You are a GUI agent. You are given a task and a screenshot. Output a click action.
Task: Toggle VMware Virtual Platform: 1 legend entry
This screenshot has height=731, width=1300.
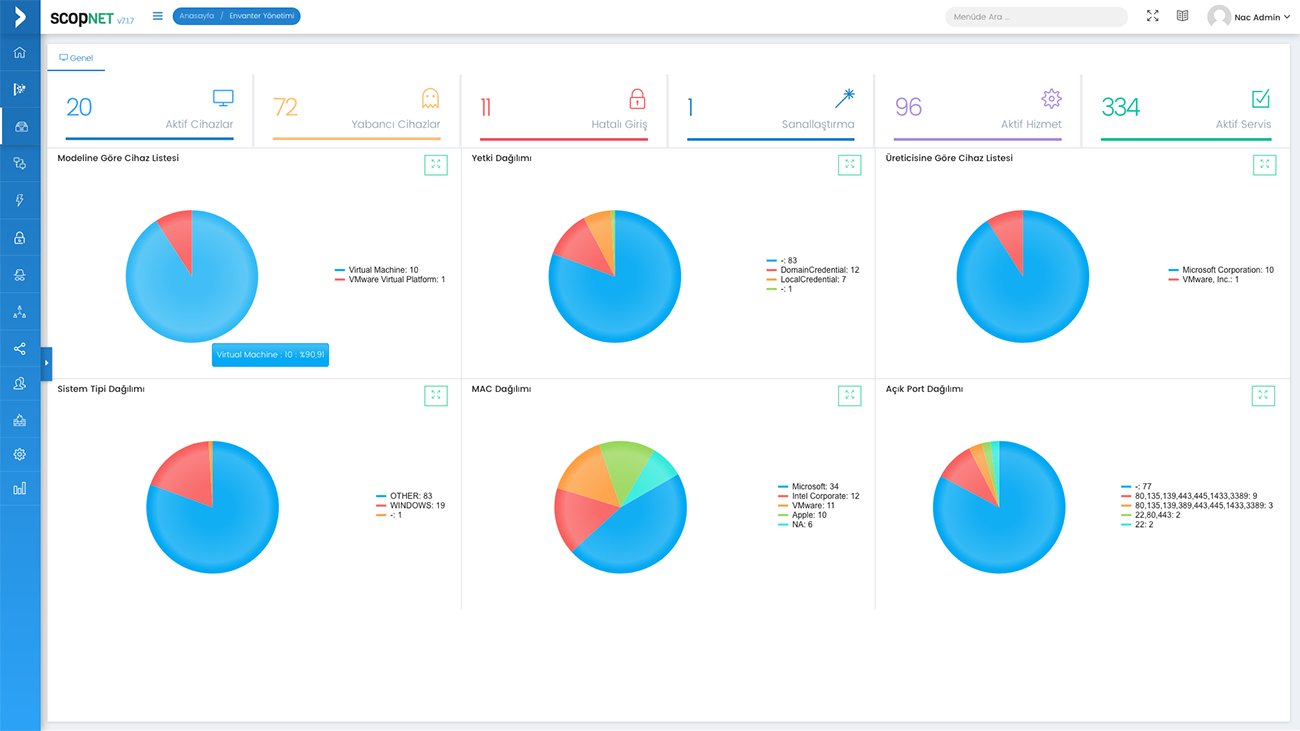(390, 280)
